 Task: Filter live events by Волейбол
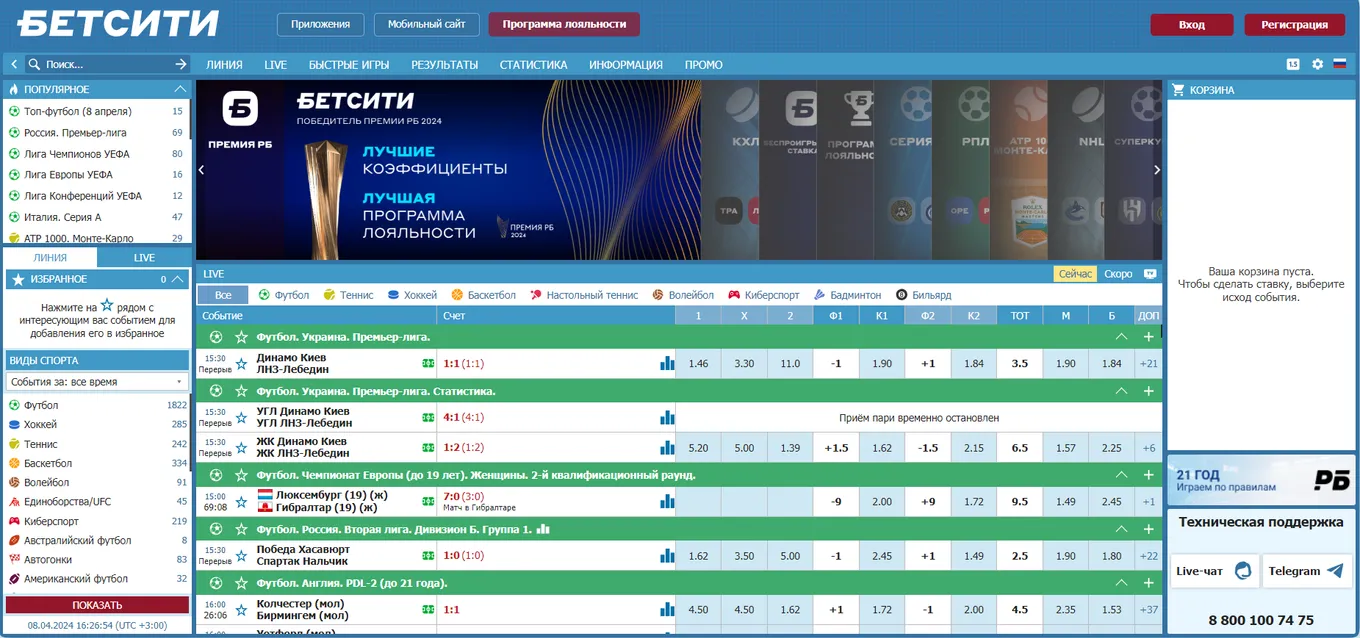[x=683, y=295]
